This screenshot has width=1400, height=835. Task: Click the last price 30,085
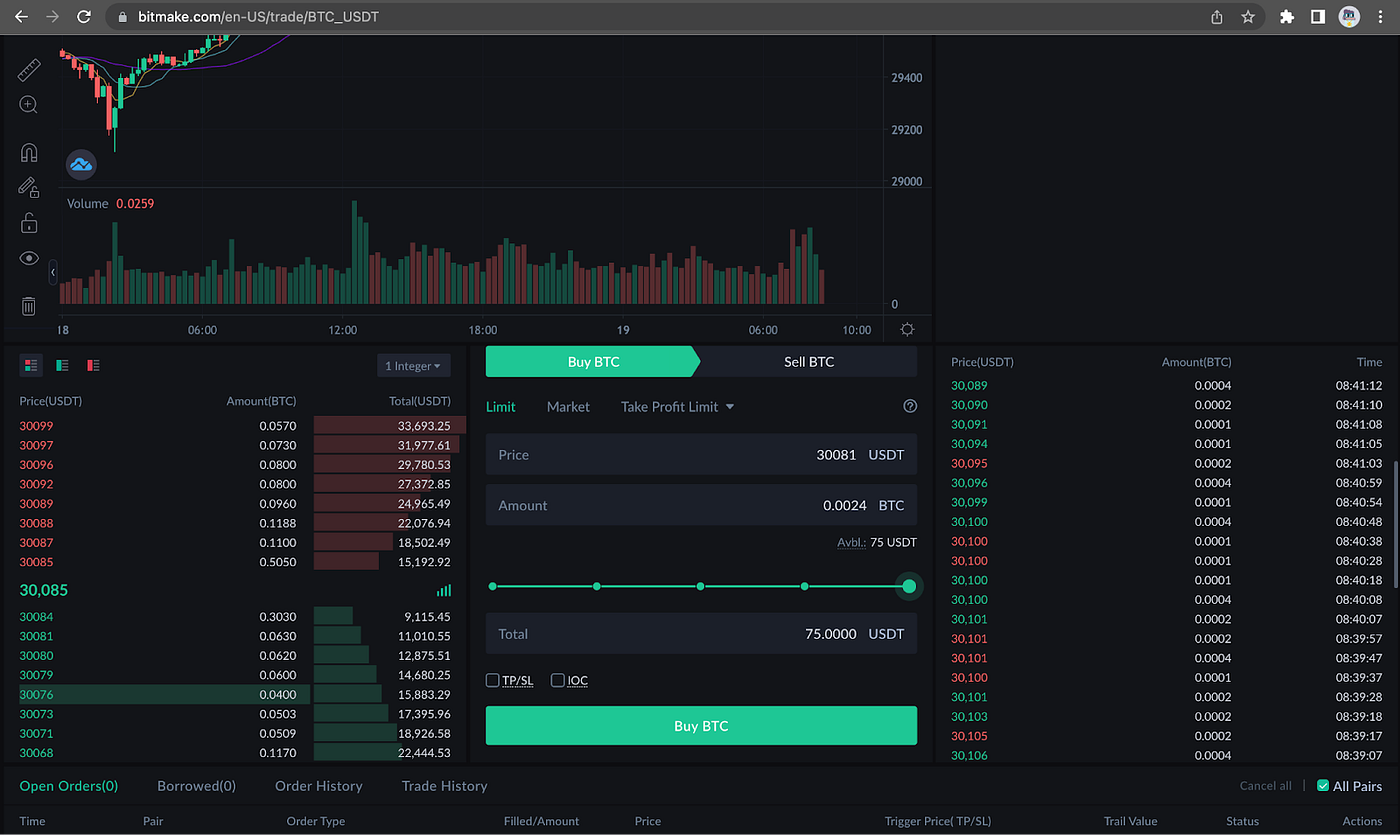tap(44, 590)
